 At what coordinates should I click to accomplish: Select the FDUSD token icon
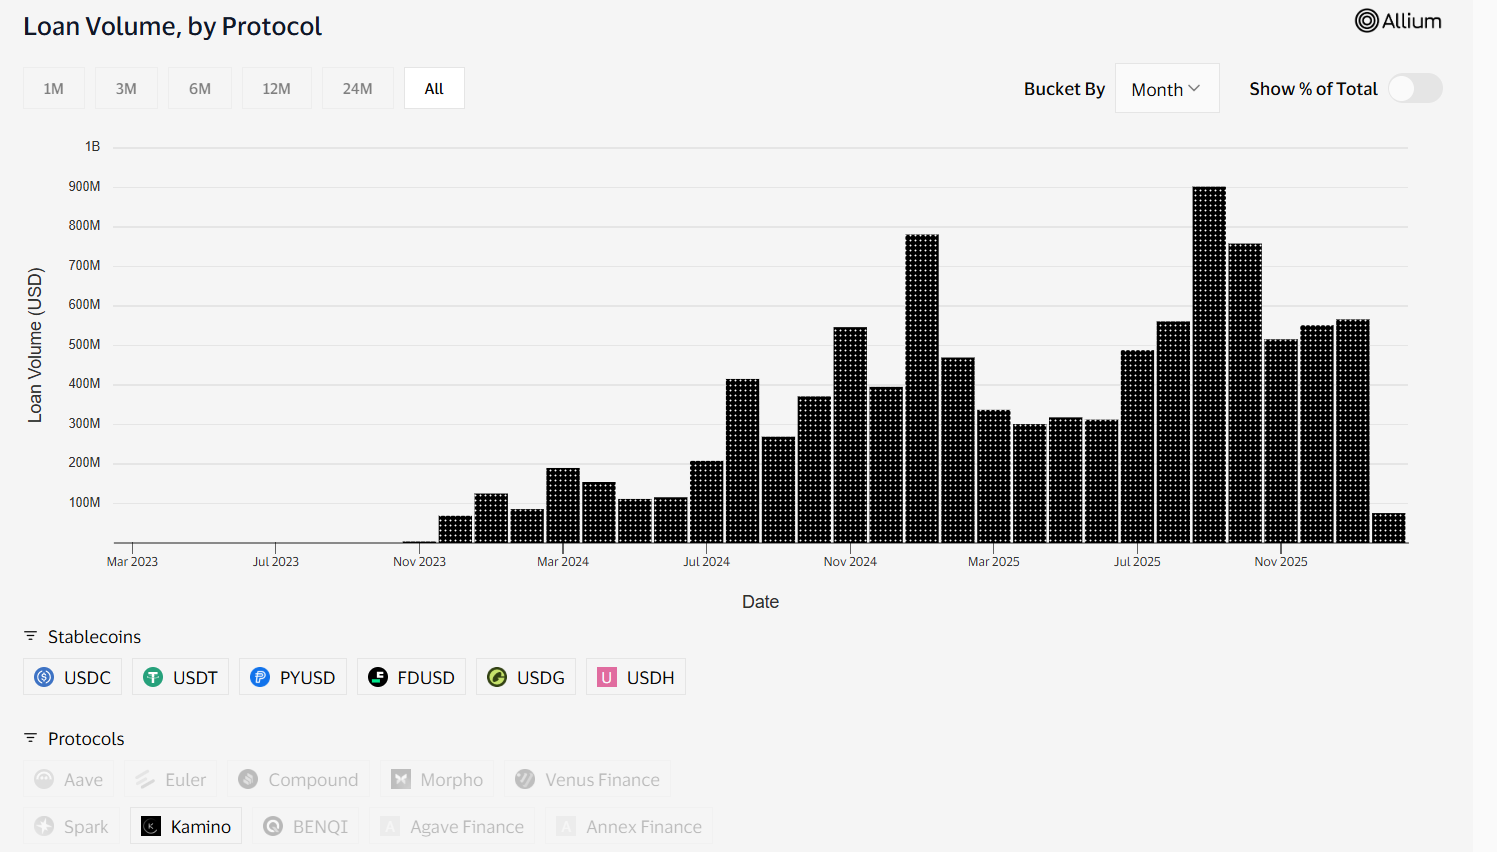pyautogui.click(x=378, y=676)
